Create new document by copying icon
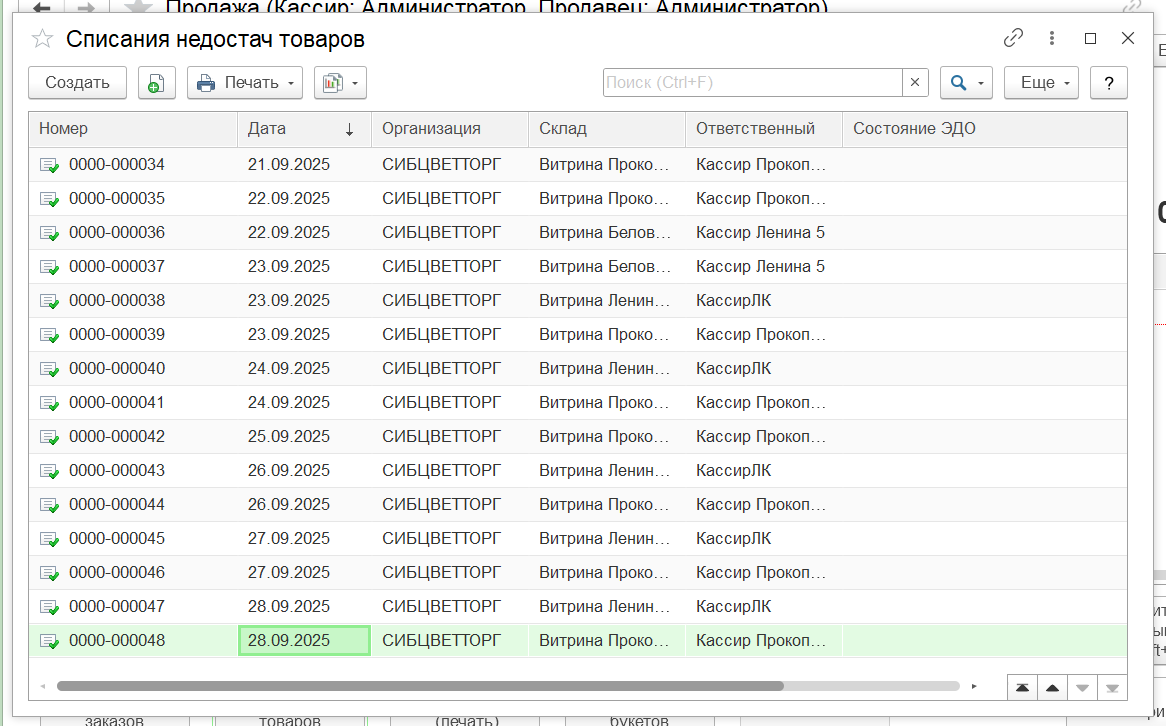The width and height of the screenshot is (1166, 726). point(156,83)
